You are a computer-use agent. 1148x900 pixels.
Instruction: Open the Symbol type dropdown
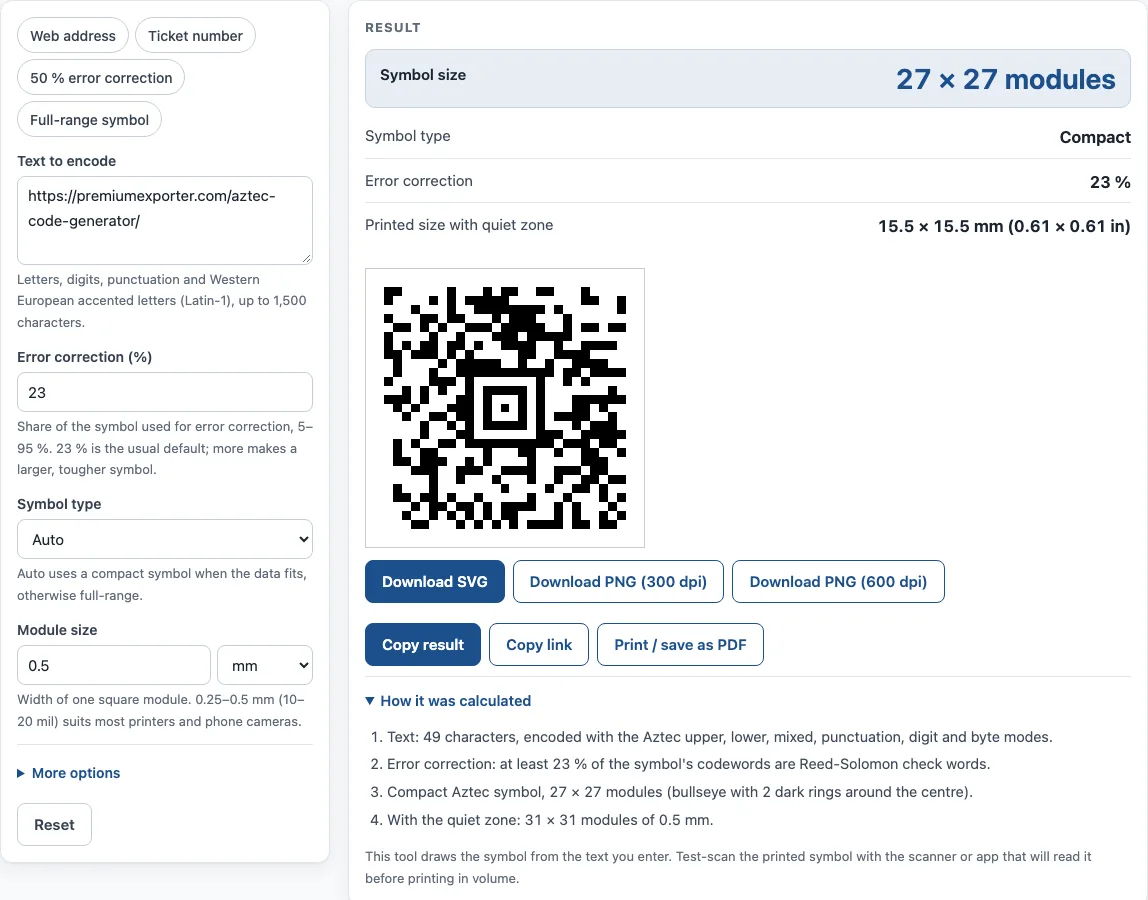pyautogui.click(x=165, y=540)
